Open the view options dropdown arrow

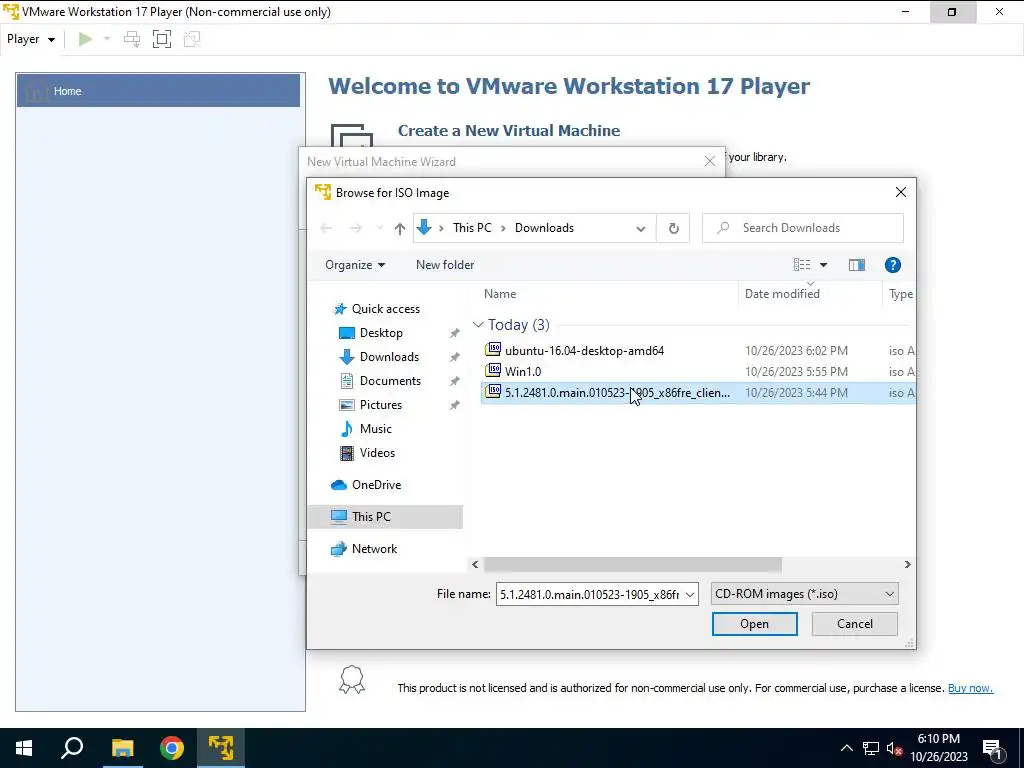pyautogui.click(x=824, y=265)
